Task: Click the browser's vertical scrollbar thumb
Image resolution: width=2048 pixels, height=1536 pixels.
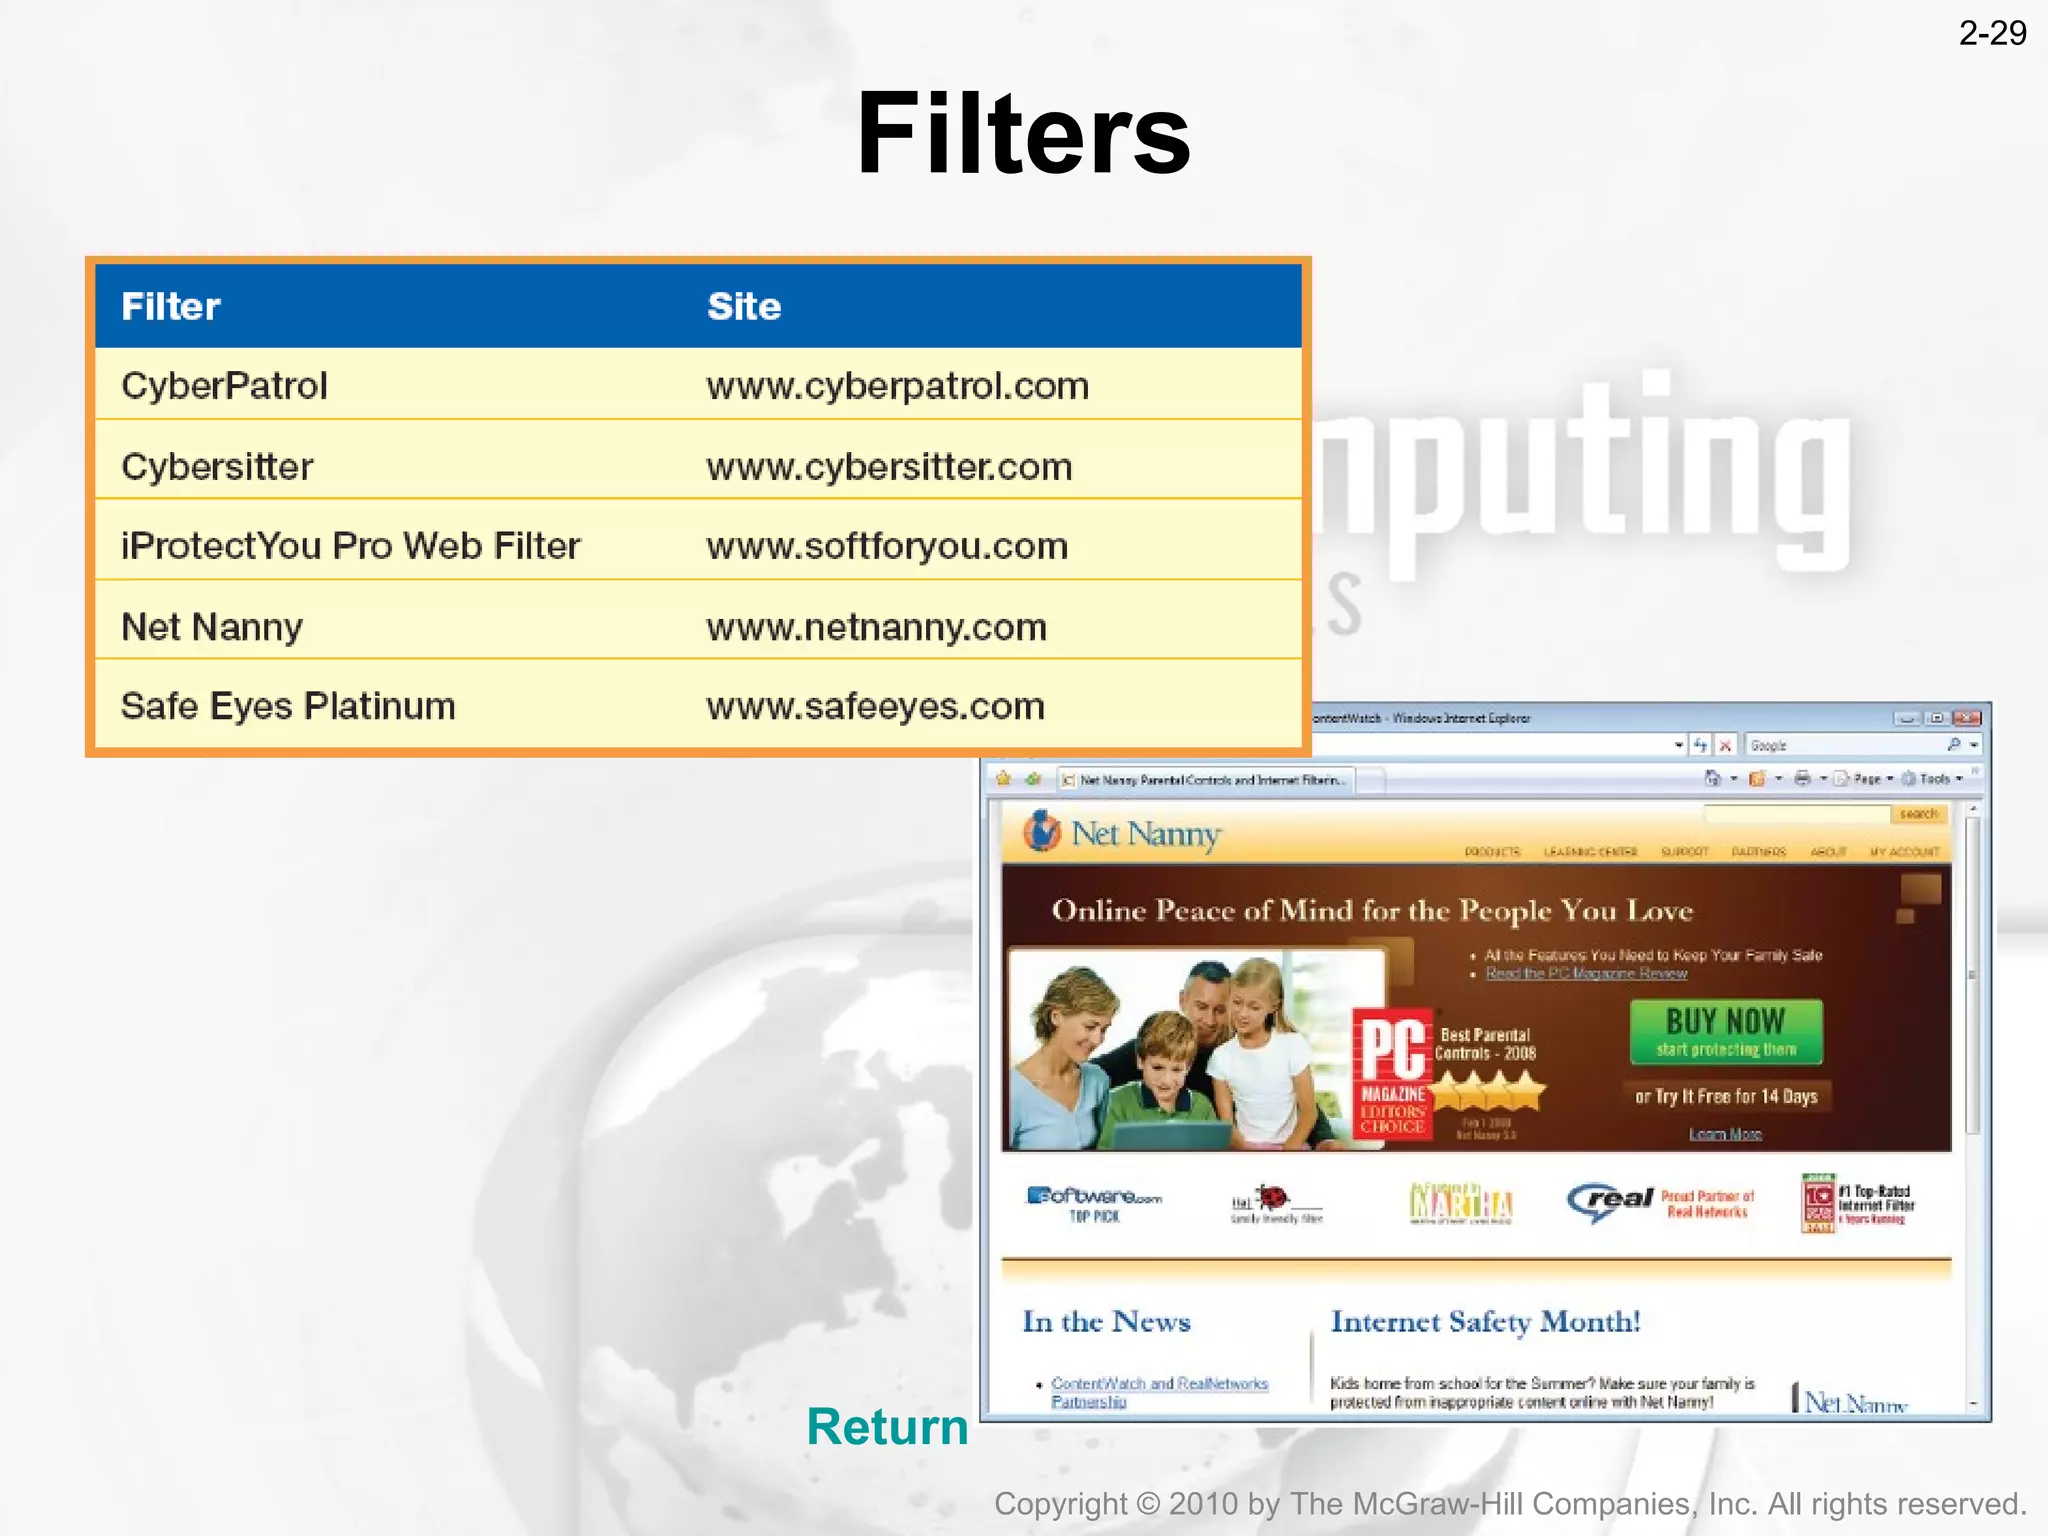Action: pyautogui.click(x=1972, y=976)
